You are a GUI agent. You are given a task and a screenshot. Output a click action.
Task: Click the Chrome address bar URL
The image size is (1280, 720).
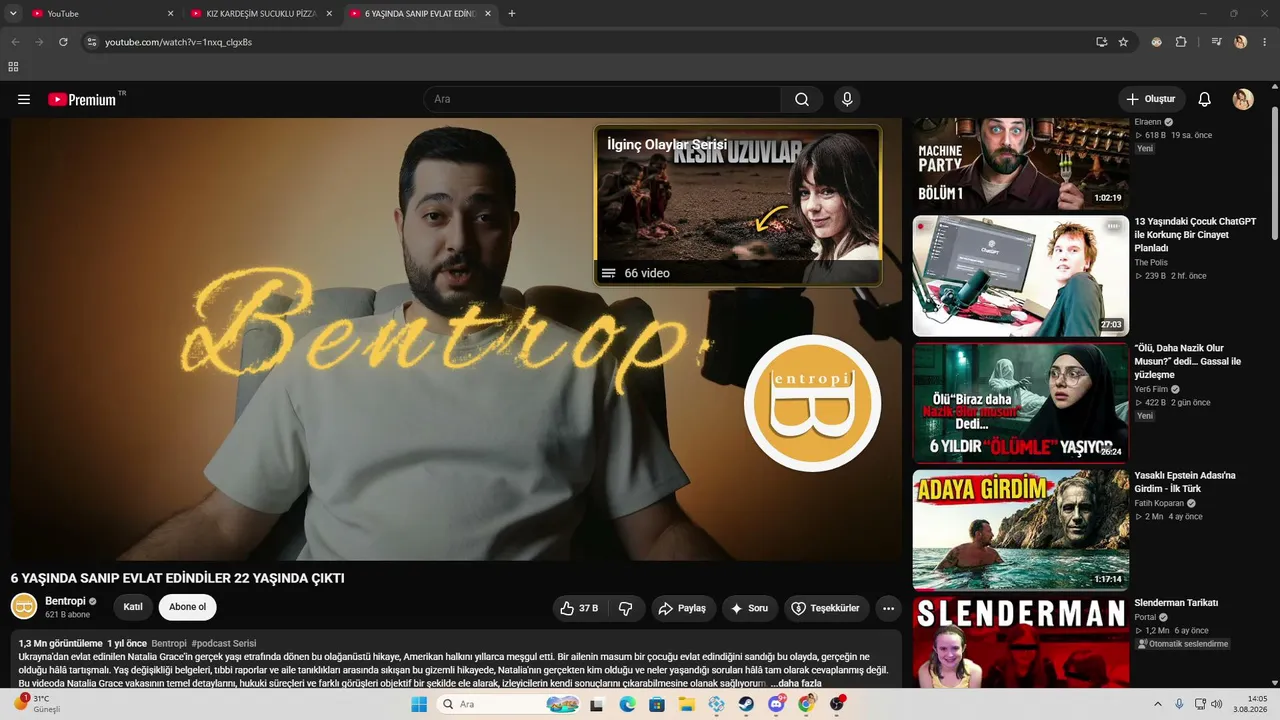179,42
